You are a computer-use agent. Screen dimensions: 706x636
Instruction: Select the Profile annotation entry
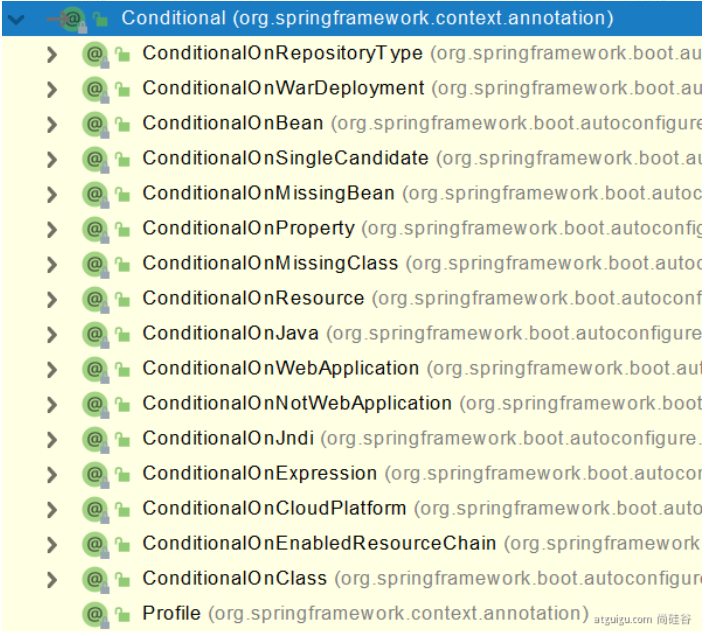point(172,613)
